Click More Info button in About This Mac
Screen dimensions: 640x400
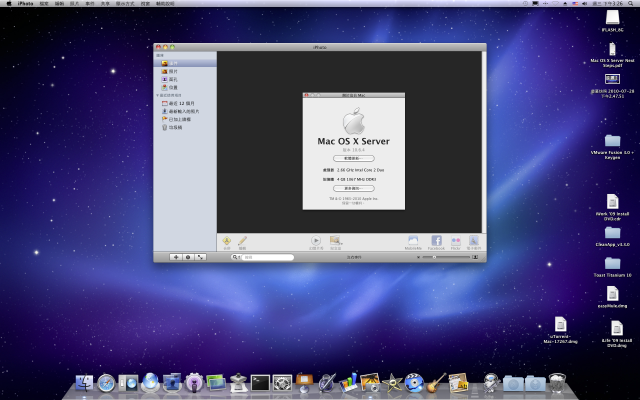[x=353, y=189]
